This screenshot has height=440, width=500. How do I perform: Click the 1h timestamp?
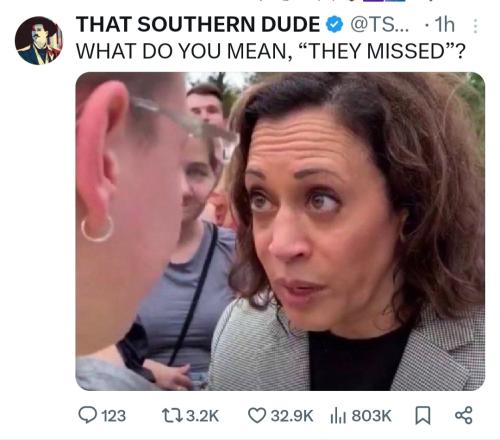click(445, 25)
